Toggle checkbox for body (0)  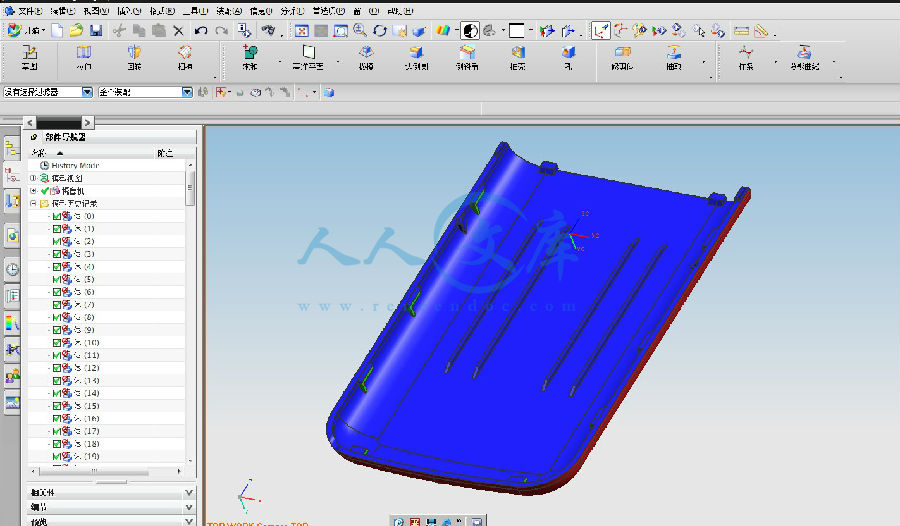click(57, 216)
